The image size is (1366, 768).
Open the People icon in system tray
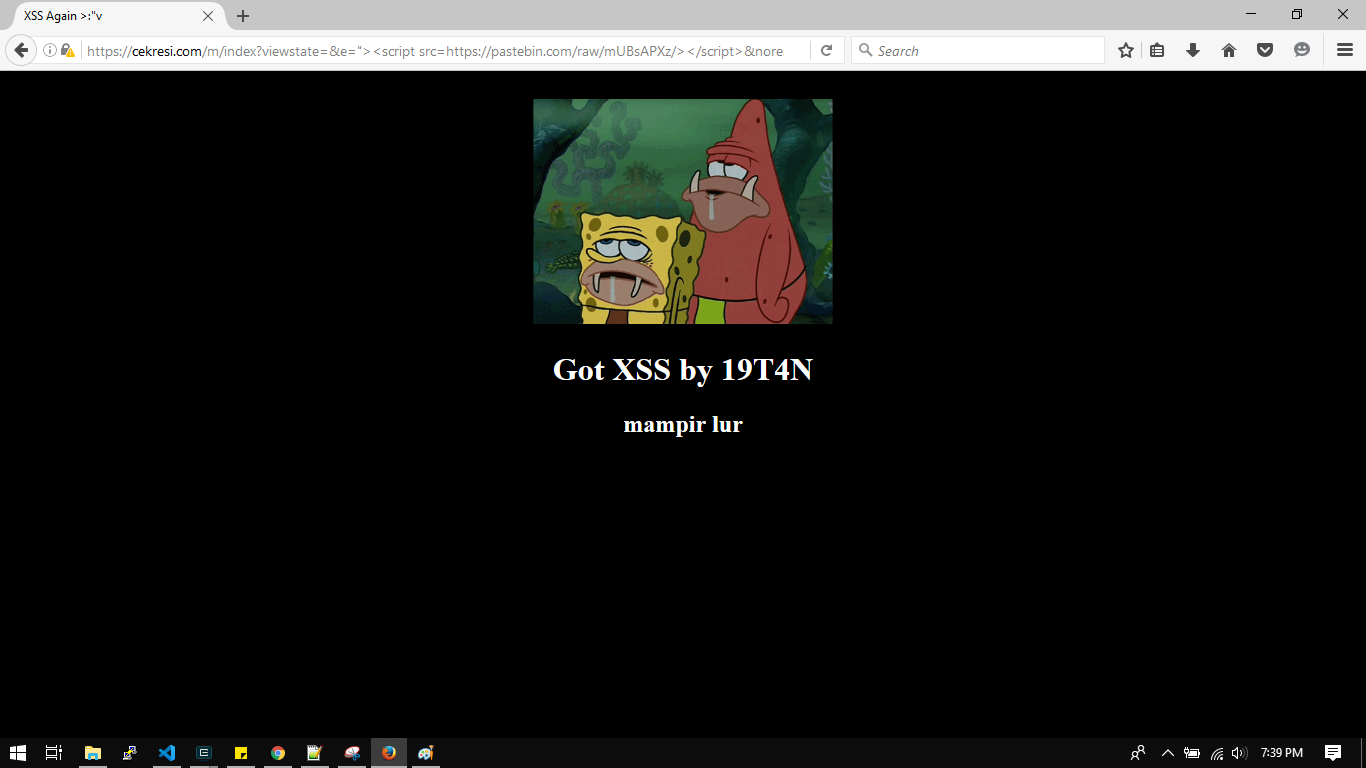[x=1138, y=753]
